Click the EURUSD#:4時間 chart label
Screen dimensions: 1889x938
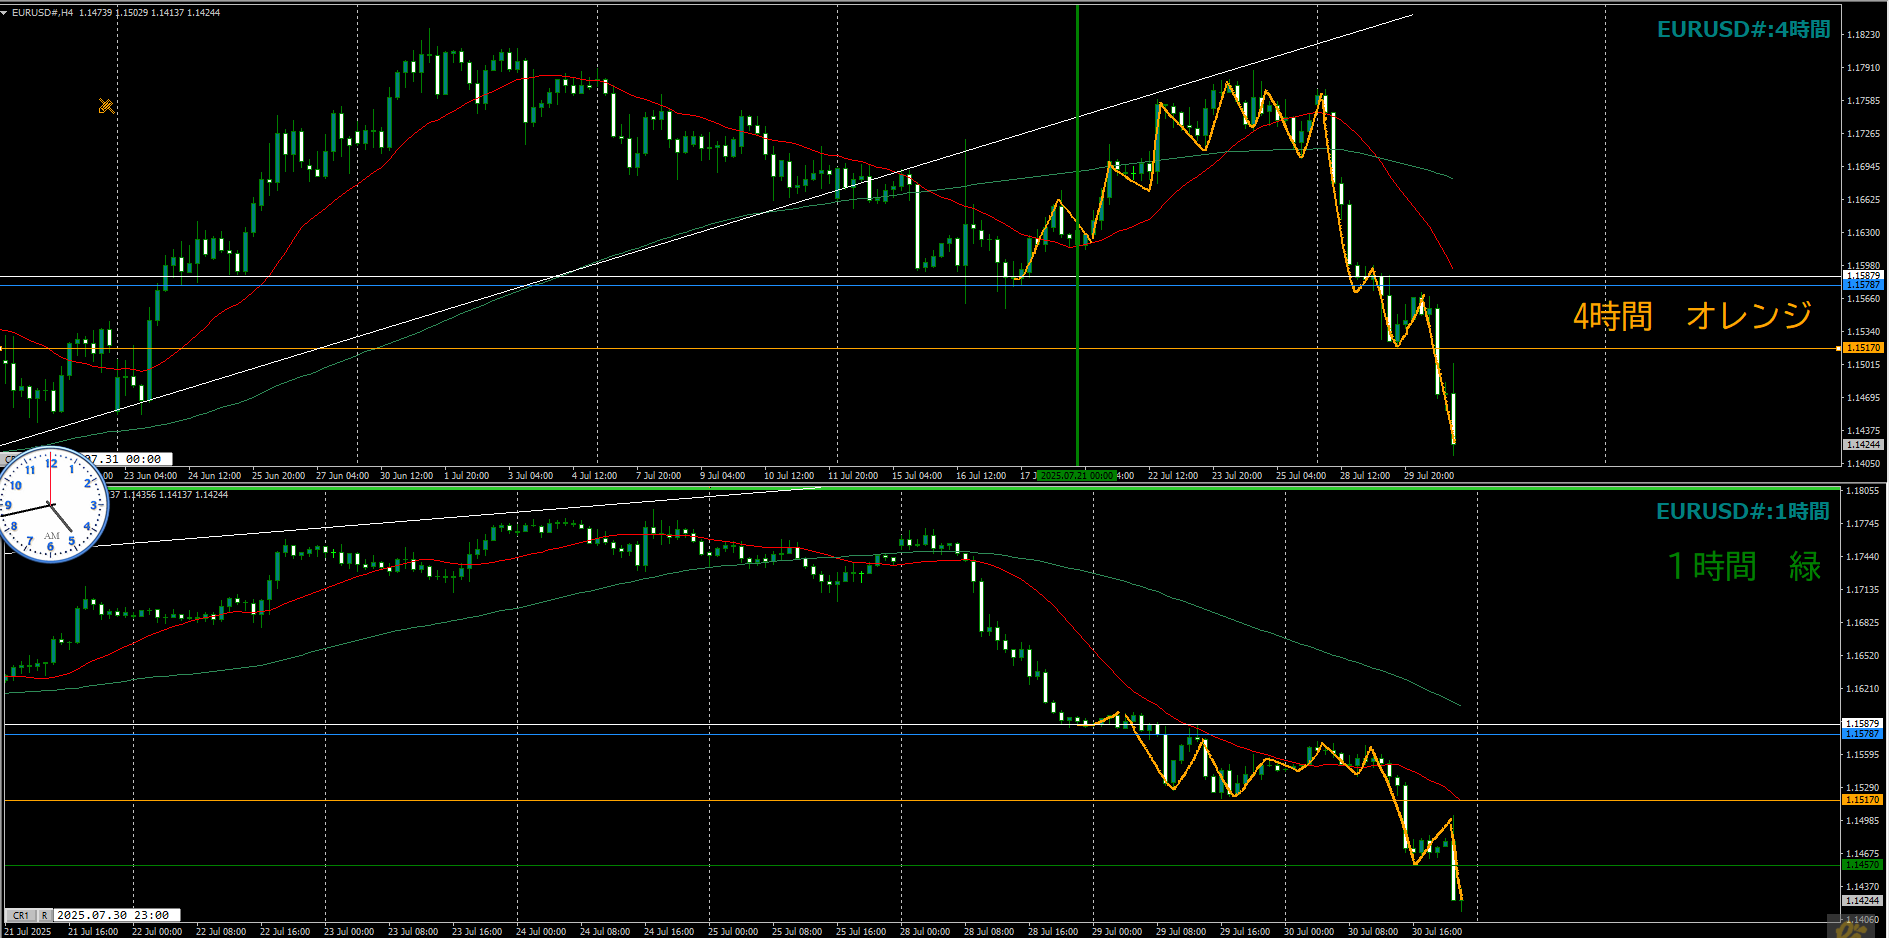tap(1743, 29)
